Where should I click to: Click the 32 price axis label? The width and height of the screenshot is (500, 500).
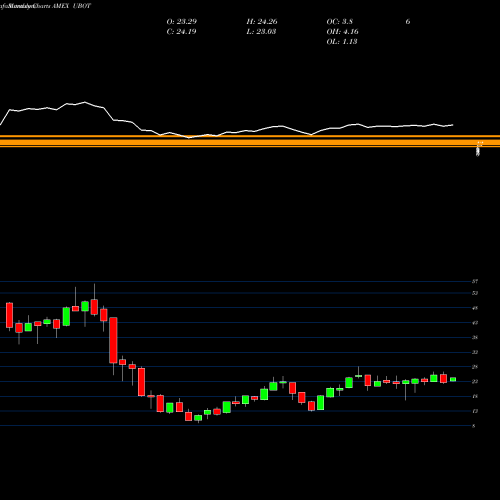475,352
